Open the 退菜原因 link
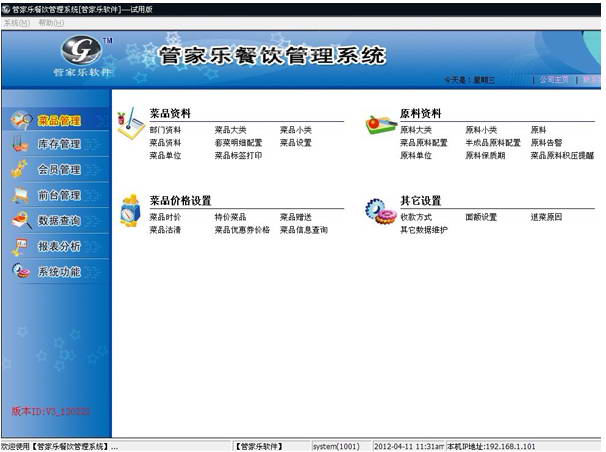Image resolution: width=606 pixels, height=452 pixels. point(546,217)
